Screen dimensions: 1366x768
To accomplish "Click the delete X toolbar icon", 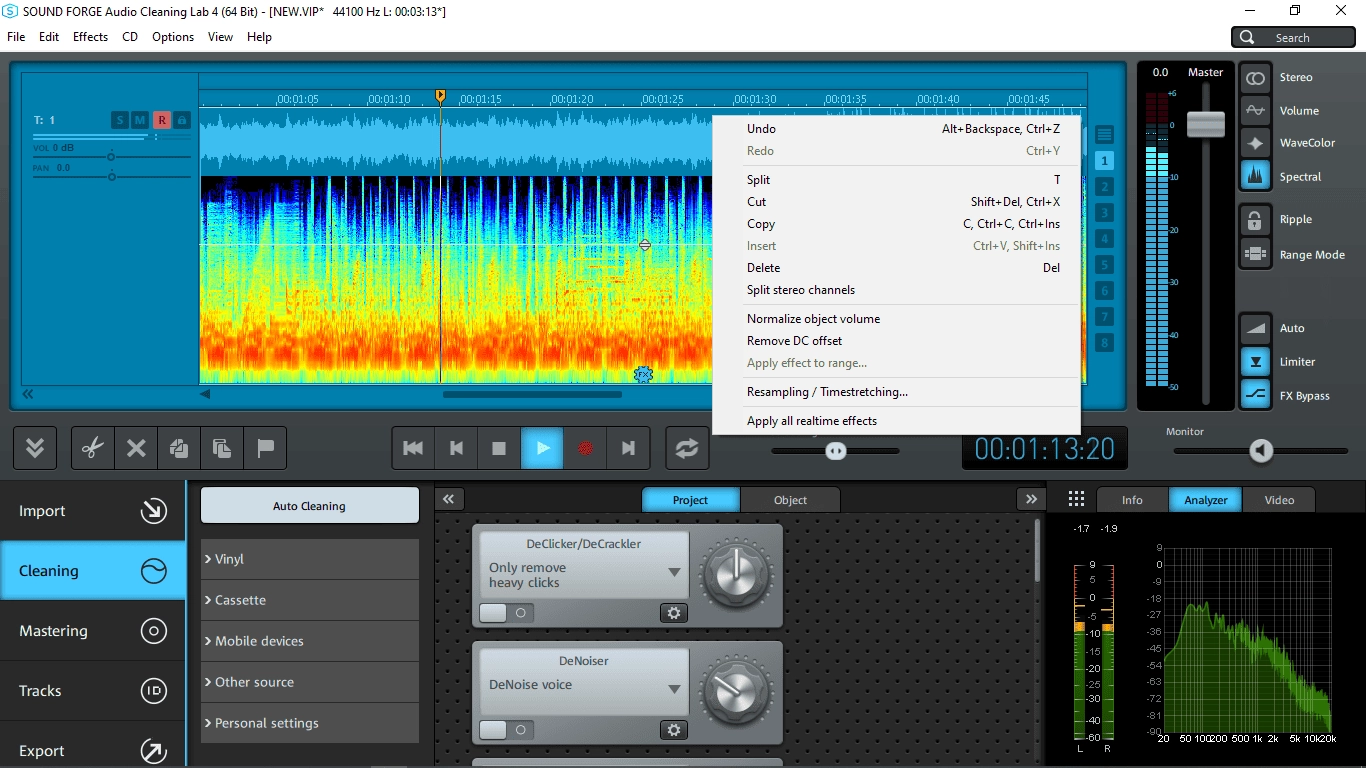I will pyautogui.click(x=136, y=449).
